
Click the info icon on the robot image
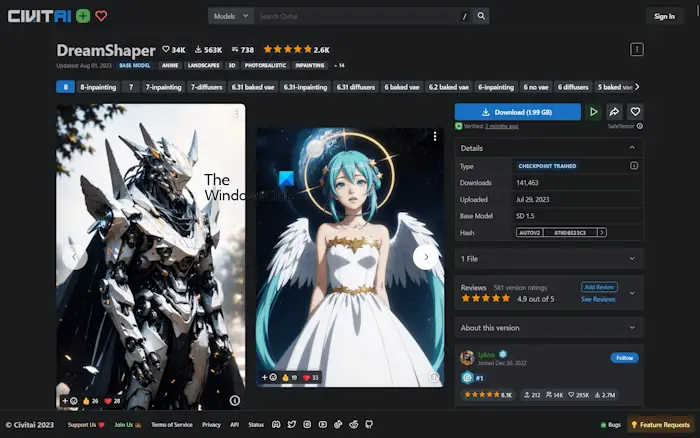pyautogui.click(x=235, y=400)
